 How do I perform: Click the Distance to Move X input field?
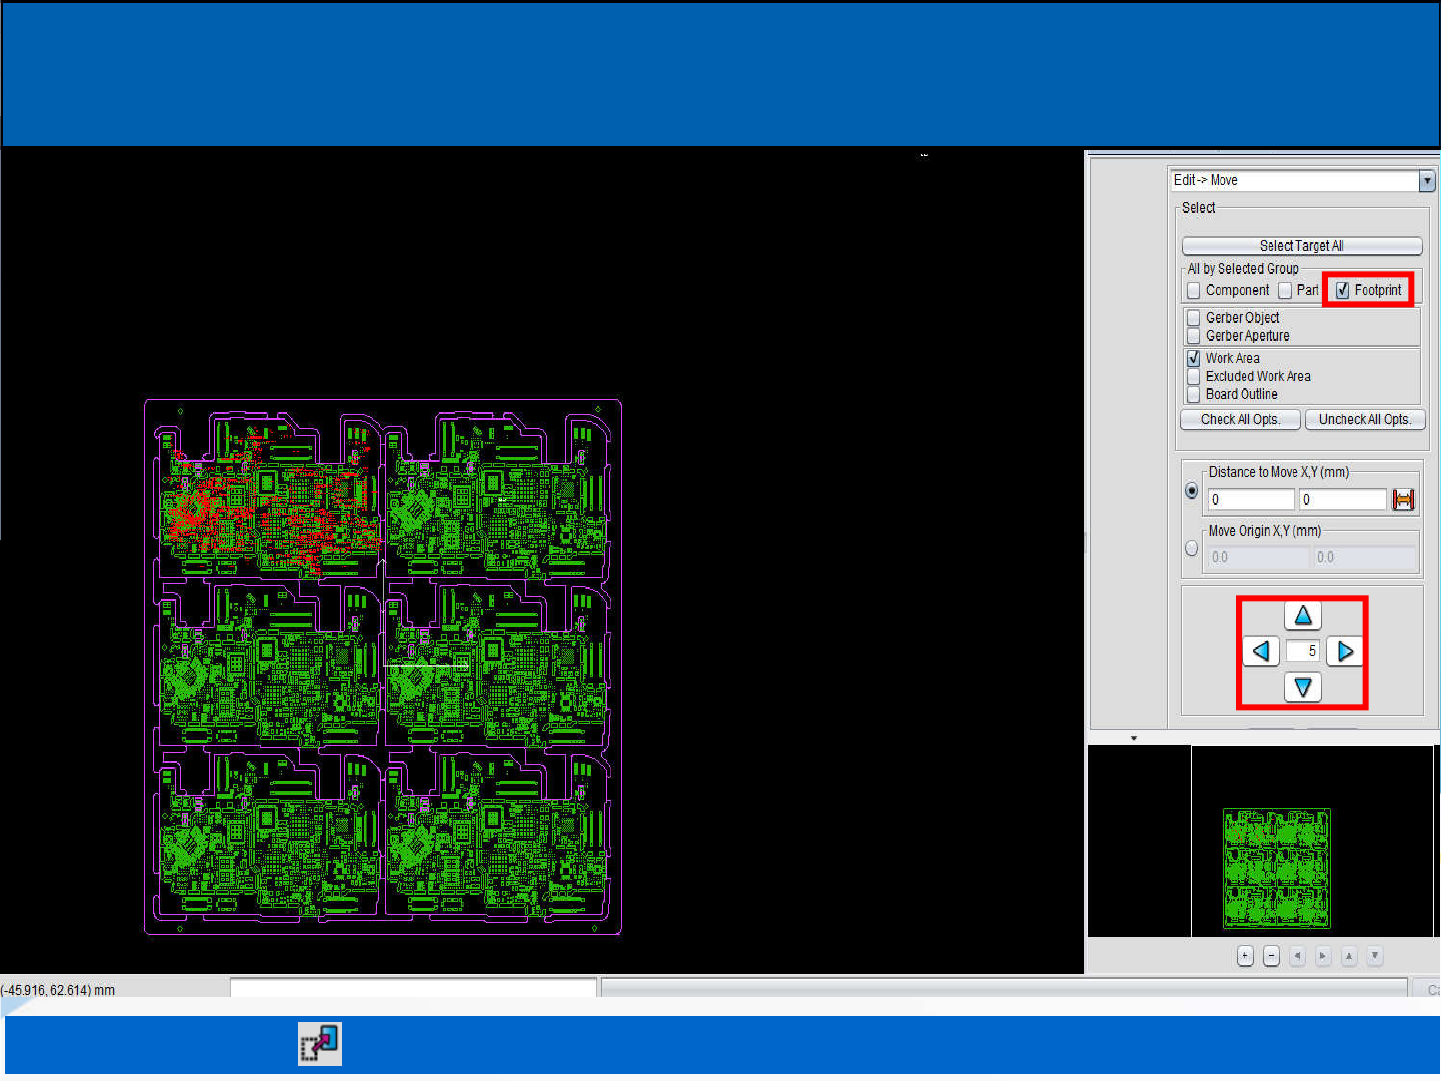[1251, 500]
